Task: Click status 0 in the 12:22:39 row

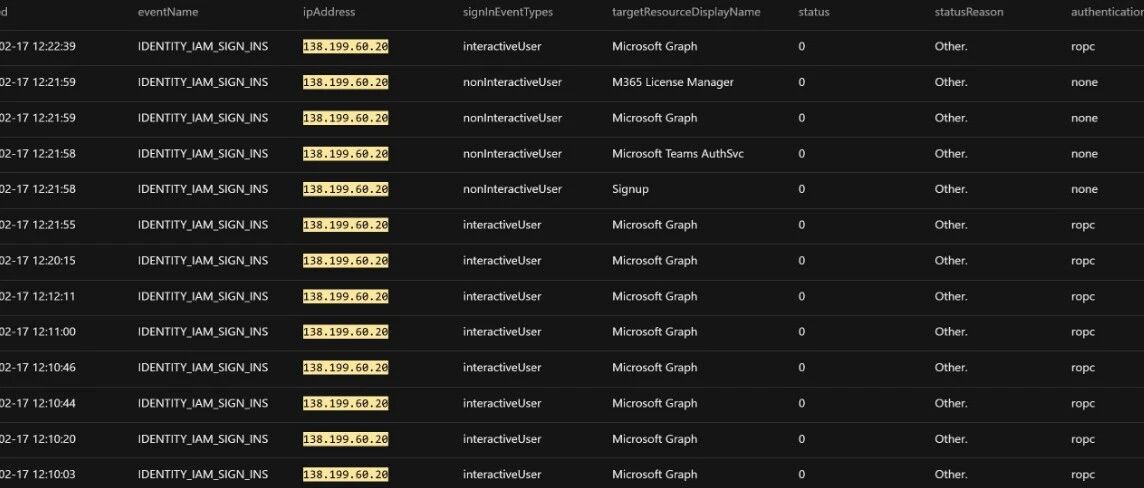Action: coord(802,47)
